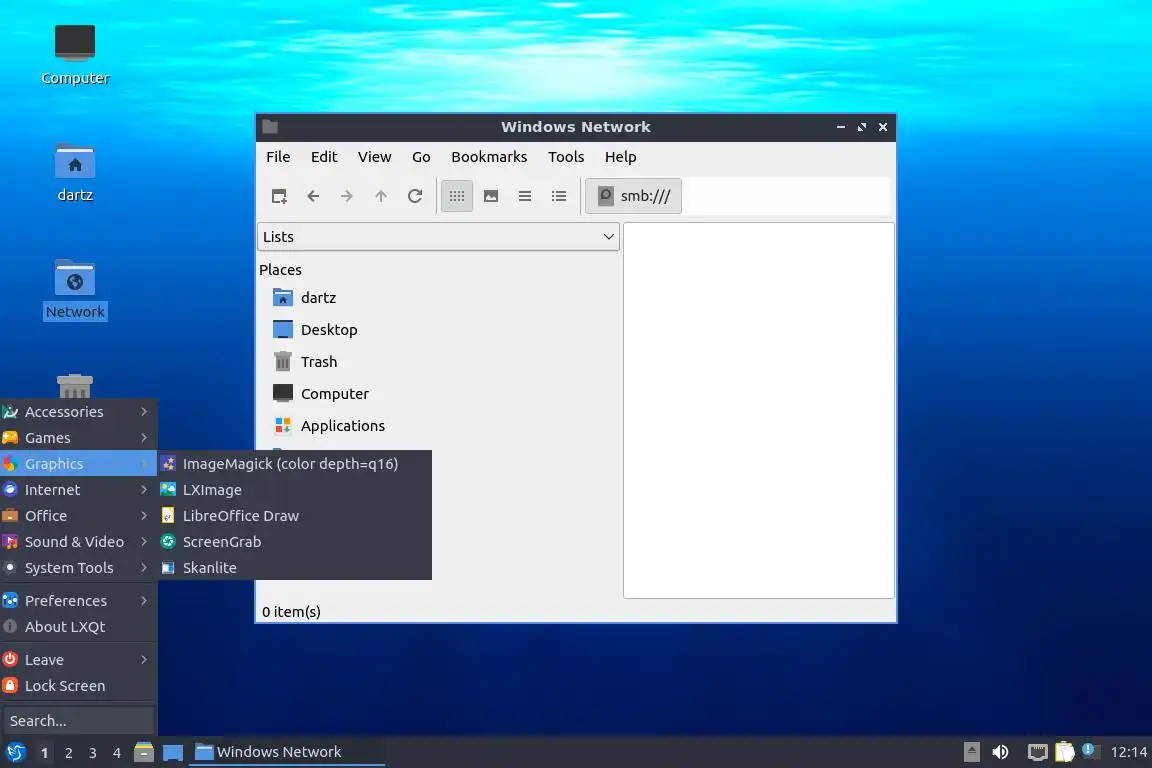Screen dimensions: 1152x768
Task: Click the network connection tray icon
Action: (1037, 752)
